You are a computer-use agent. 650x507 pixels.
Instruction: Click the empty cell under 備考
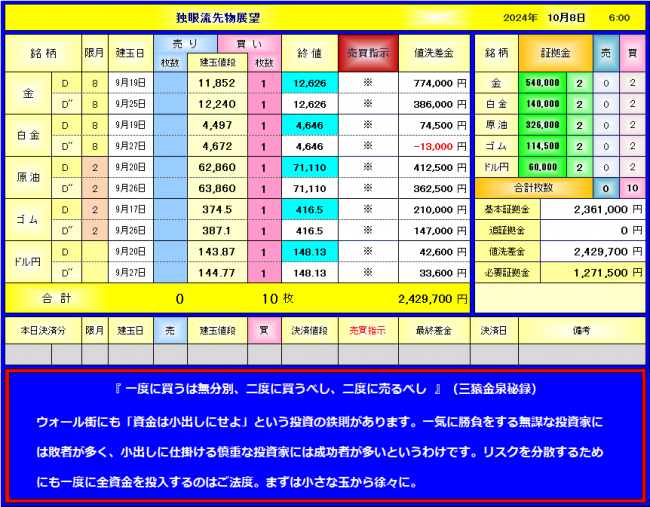[582, 354]
